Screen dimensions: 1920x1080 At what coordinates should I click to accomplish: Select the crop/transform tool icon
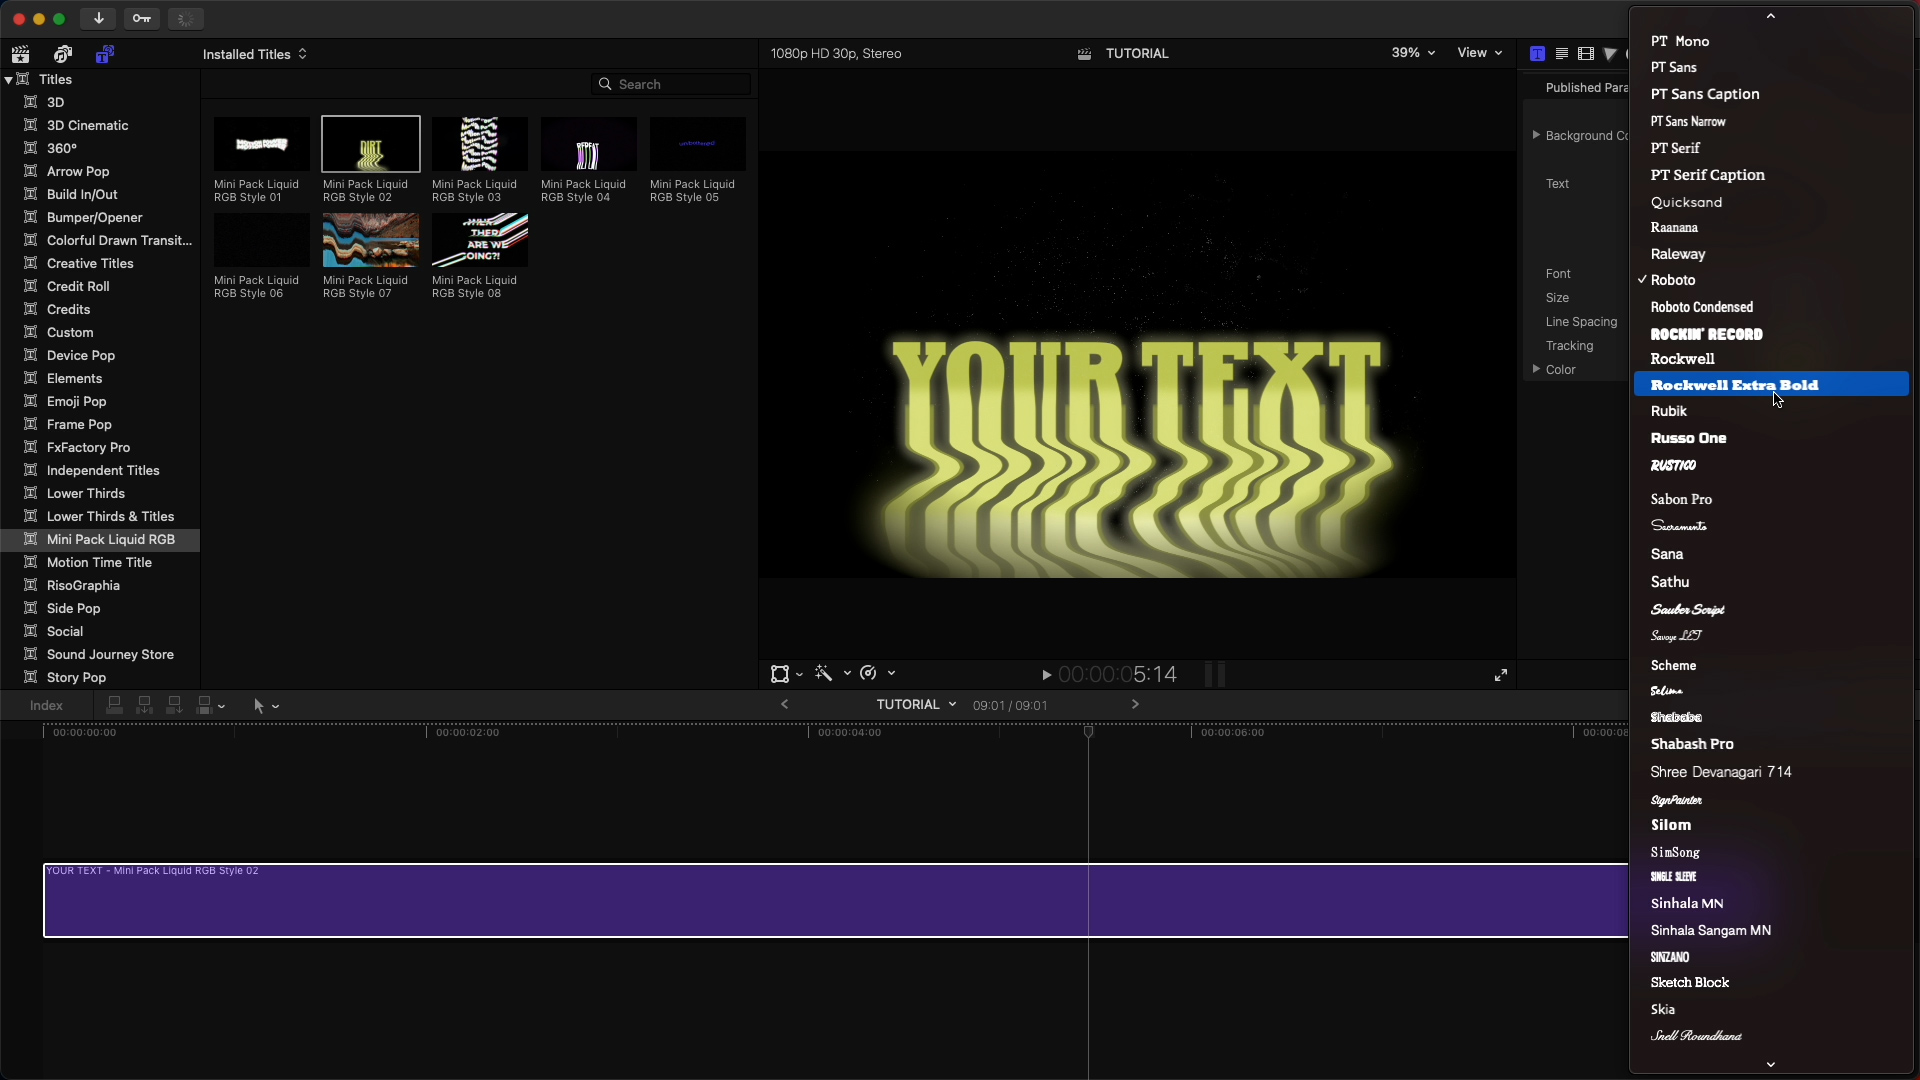(x=779, y=674)
